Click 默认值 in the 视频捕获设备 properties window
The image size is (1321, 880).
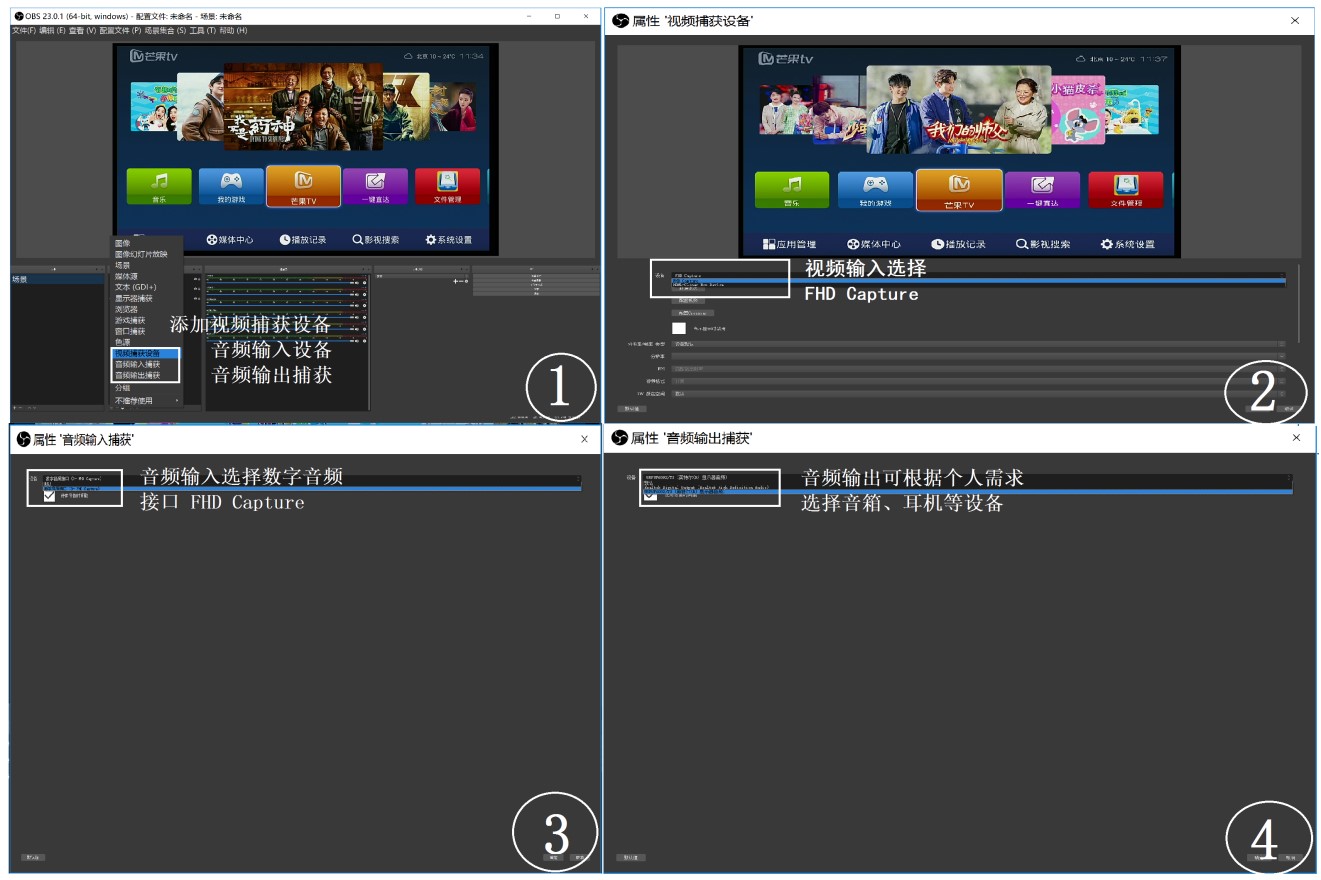coord(631,409)
